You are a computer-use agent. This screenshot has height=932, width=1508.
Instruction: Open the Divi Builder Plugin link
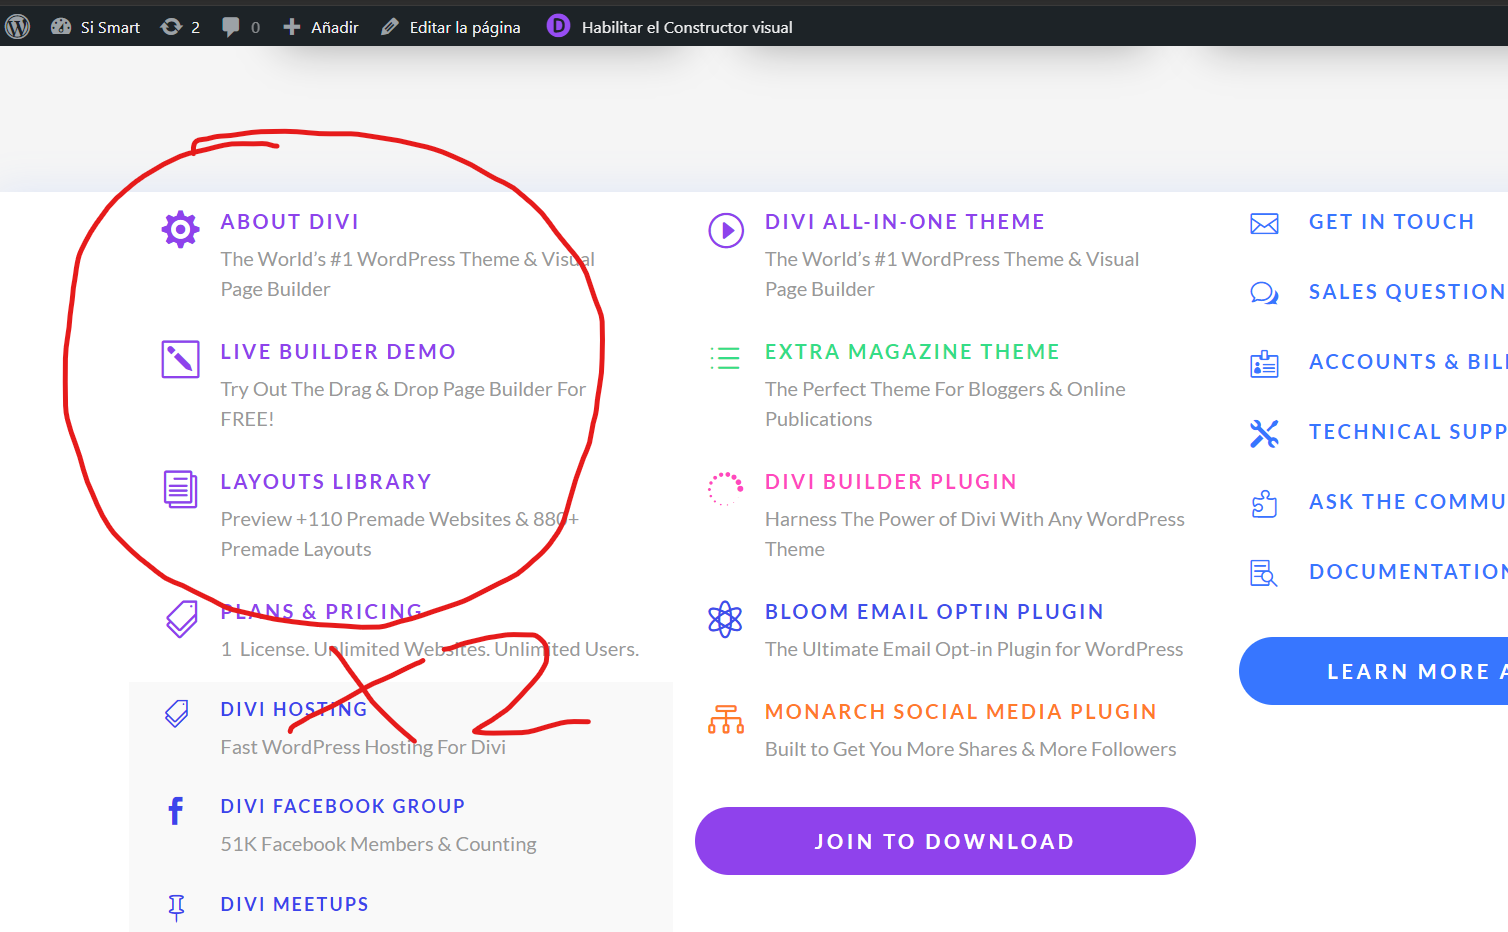891,482
